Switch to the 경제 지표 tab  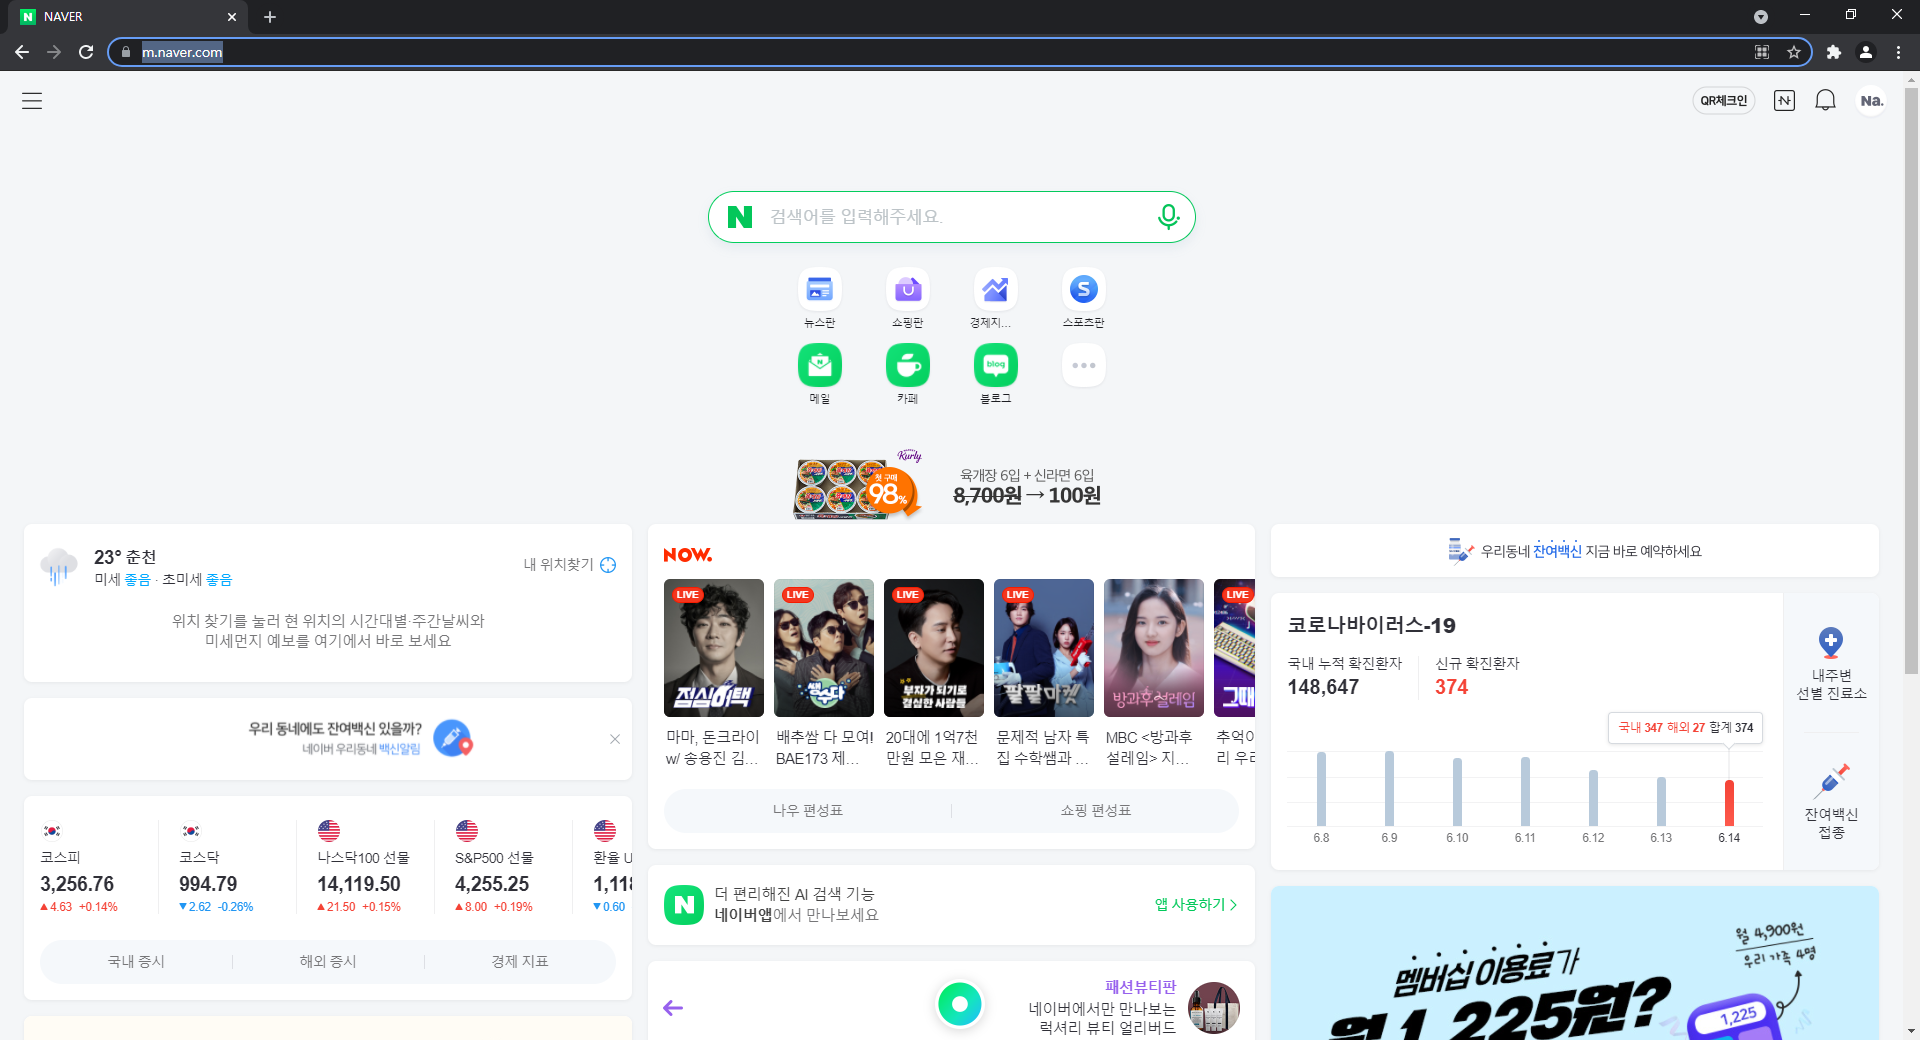(520, 961)
